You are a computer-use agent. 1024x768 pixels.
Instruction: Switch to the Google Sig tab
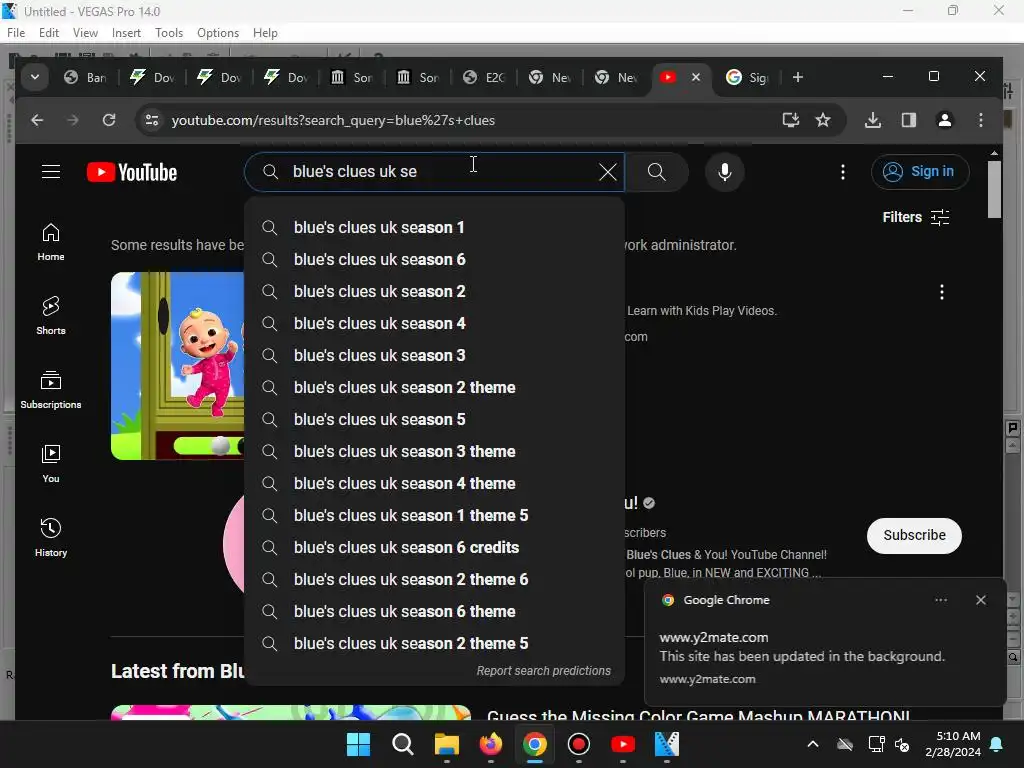point(748,78)
